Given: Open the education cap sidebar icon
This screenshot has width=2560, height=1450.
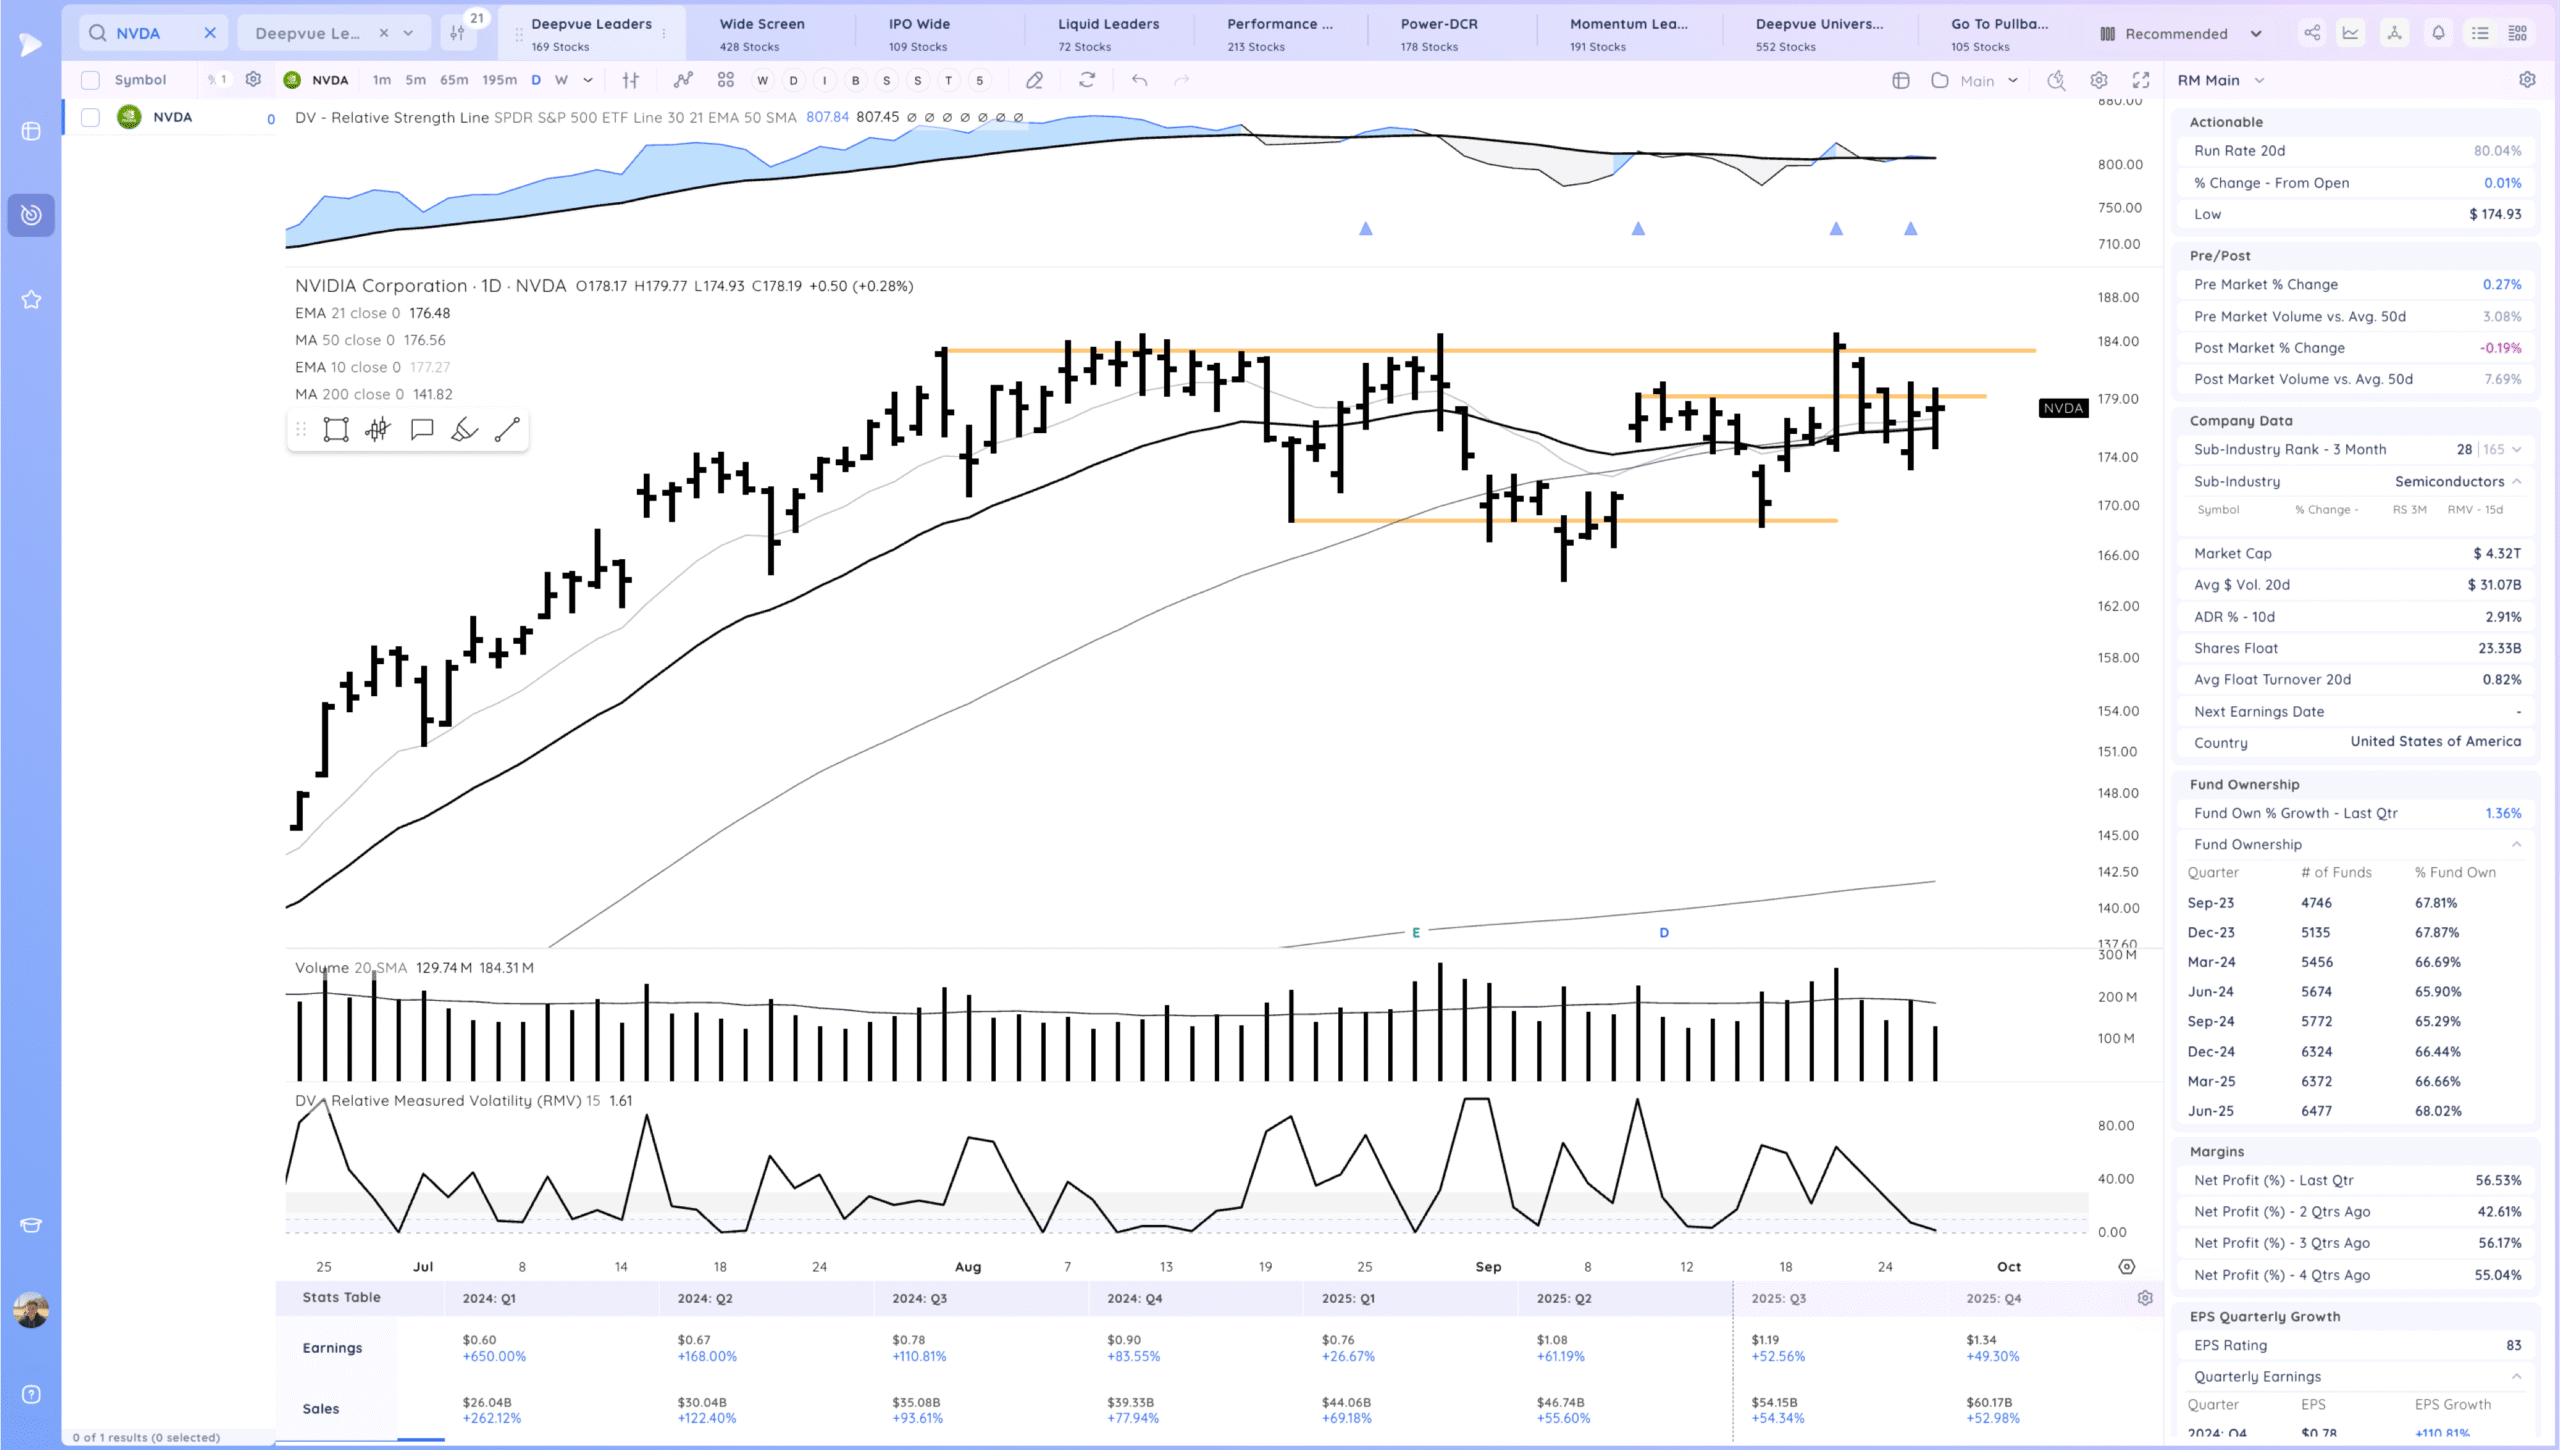Looking at the screenshot, I should [x=31, y=1225].
